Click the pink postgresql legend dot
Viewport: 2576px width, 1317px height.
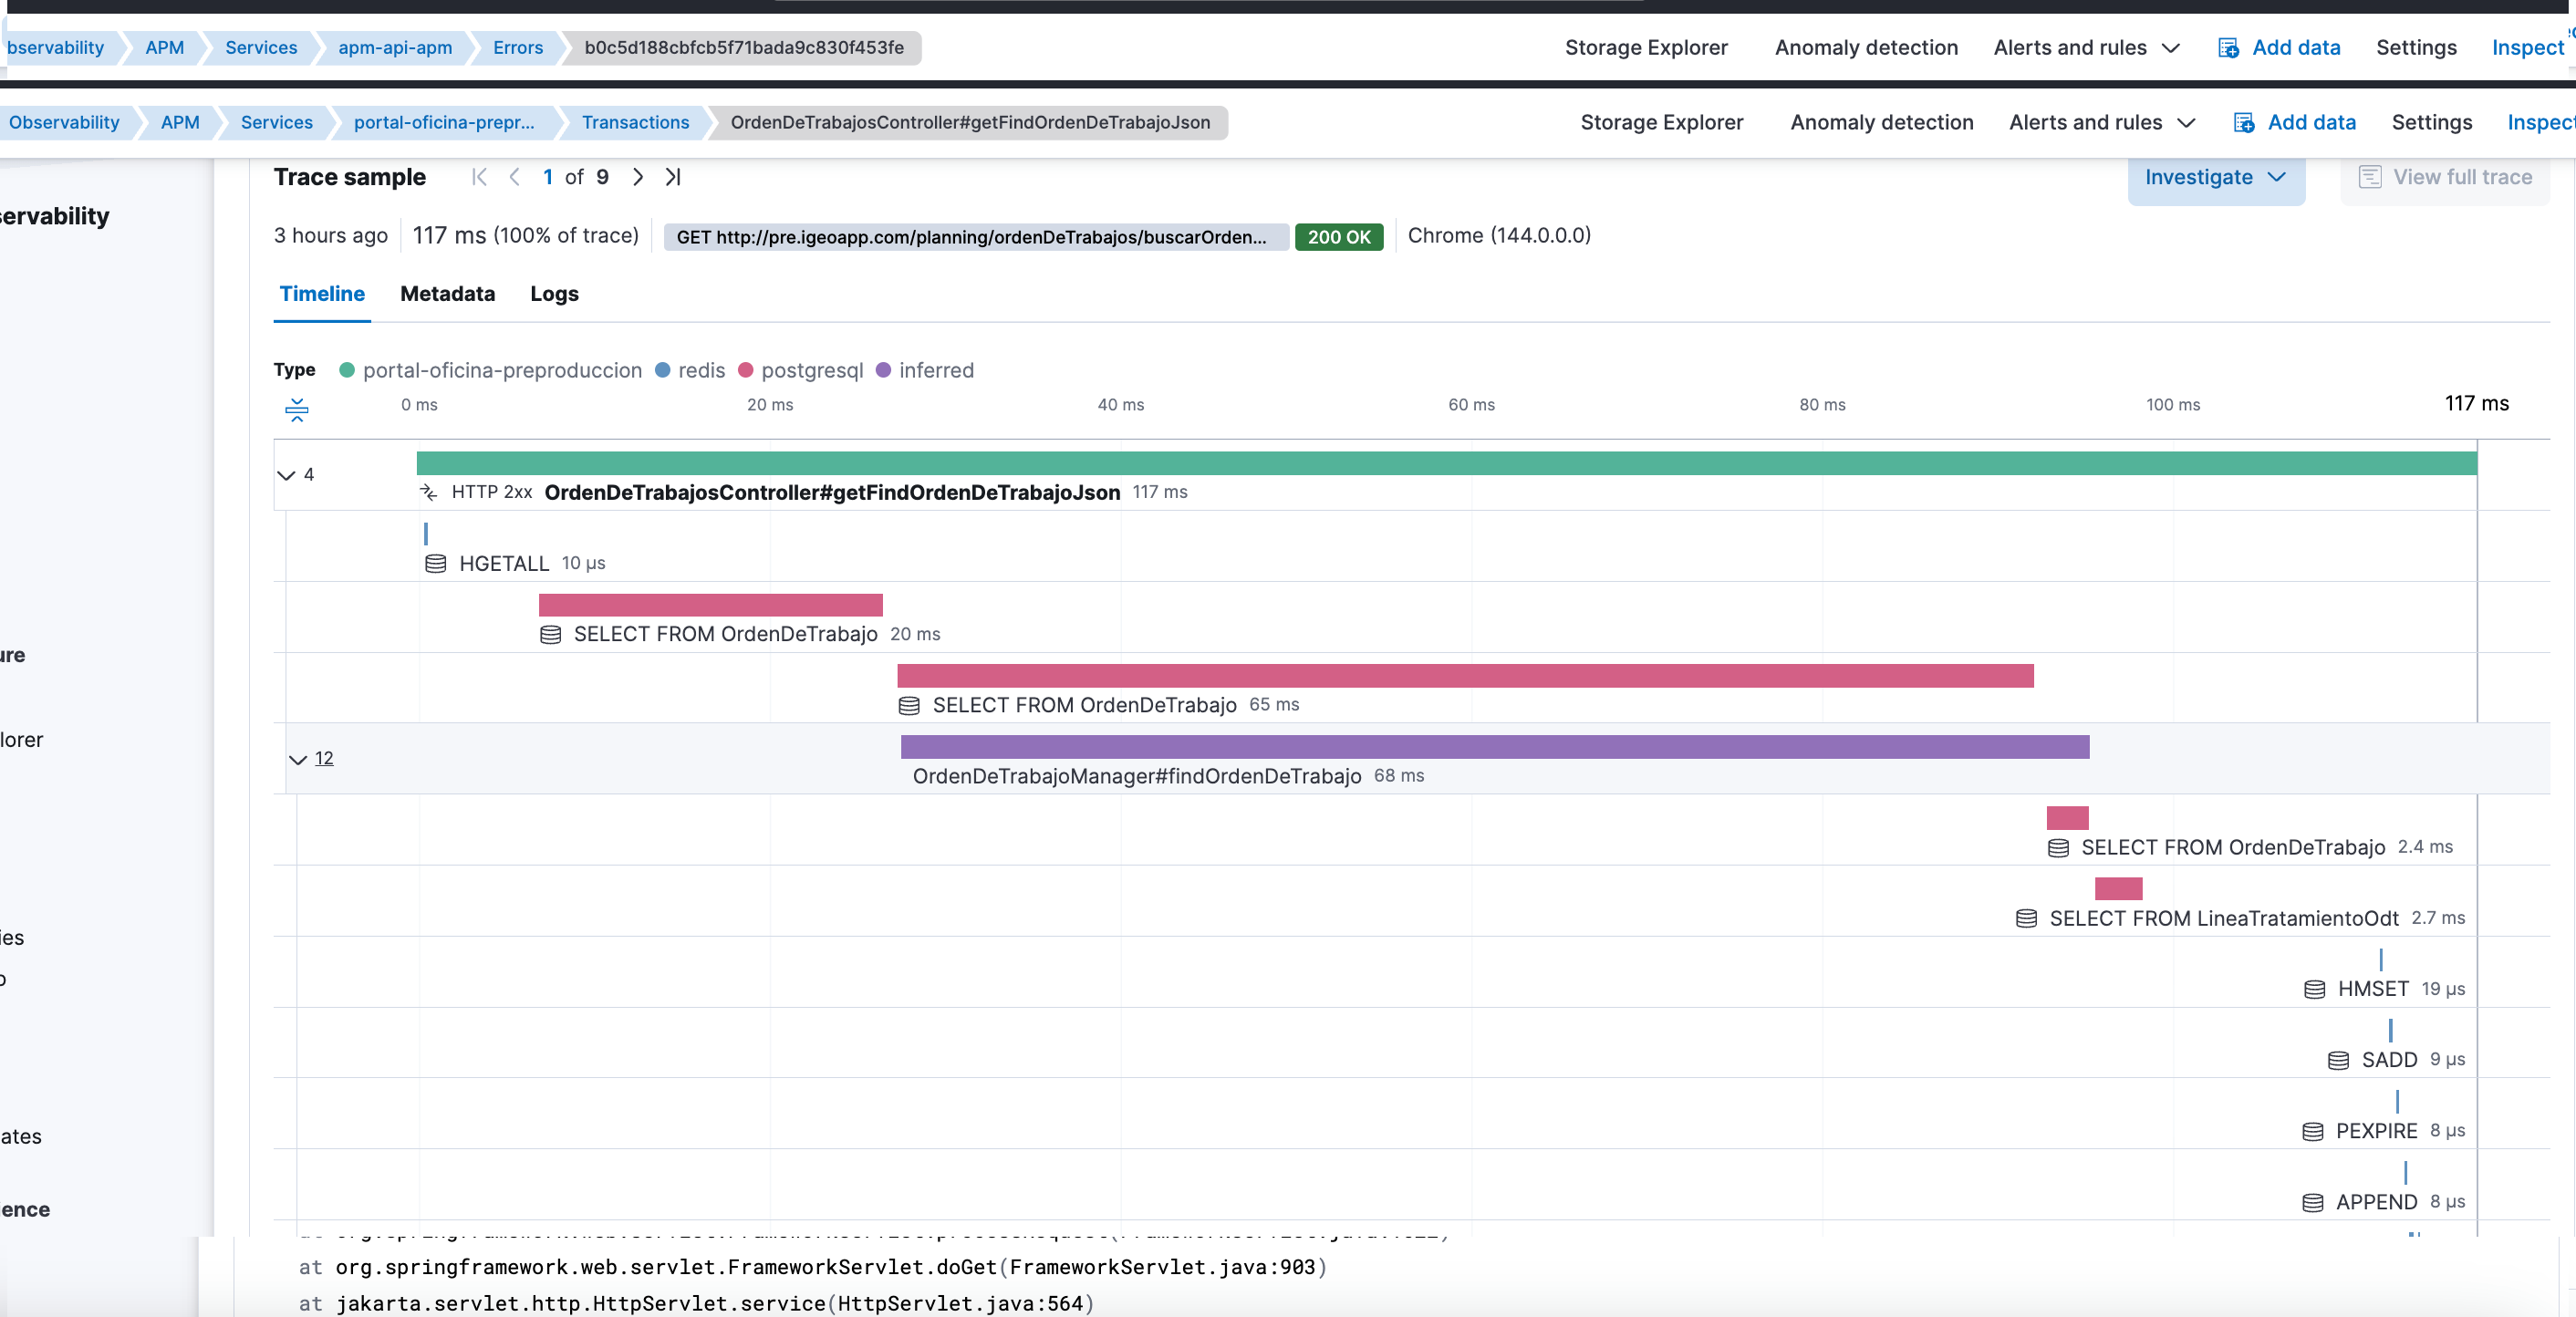pos(745,371)
